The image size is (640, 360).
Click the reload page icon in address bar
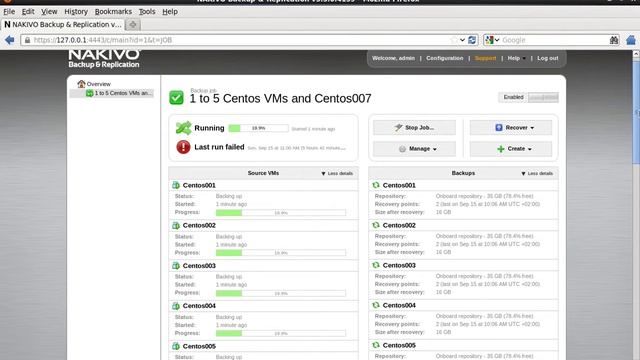point(472,40)
